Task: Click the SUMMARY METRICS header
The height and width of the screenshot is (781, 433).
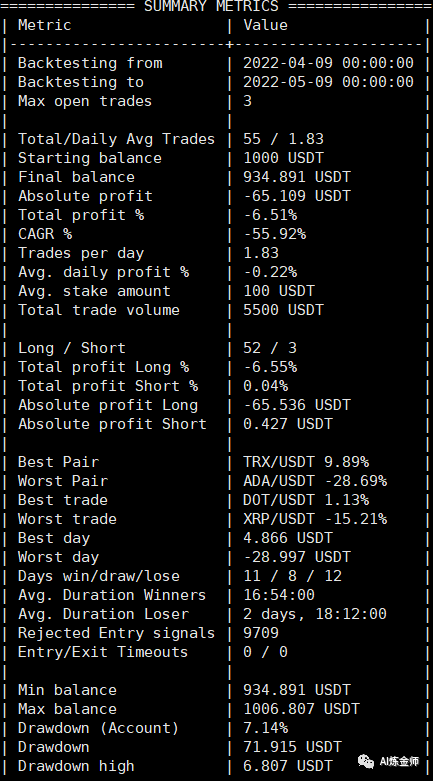Action: [211, 6]
